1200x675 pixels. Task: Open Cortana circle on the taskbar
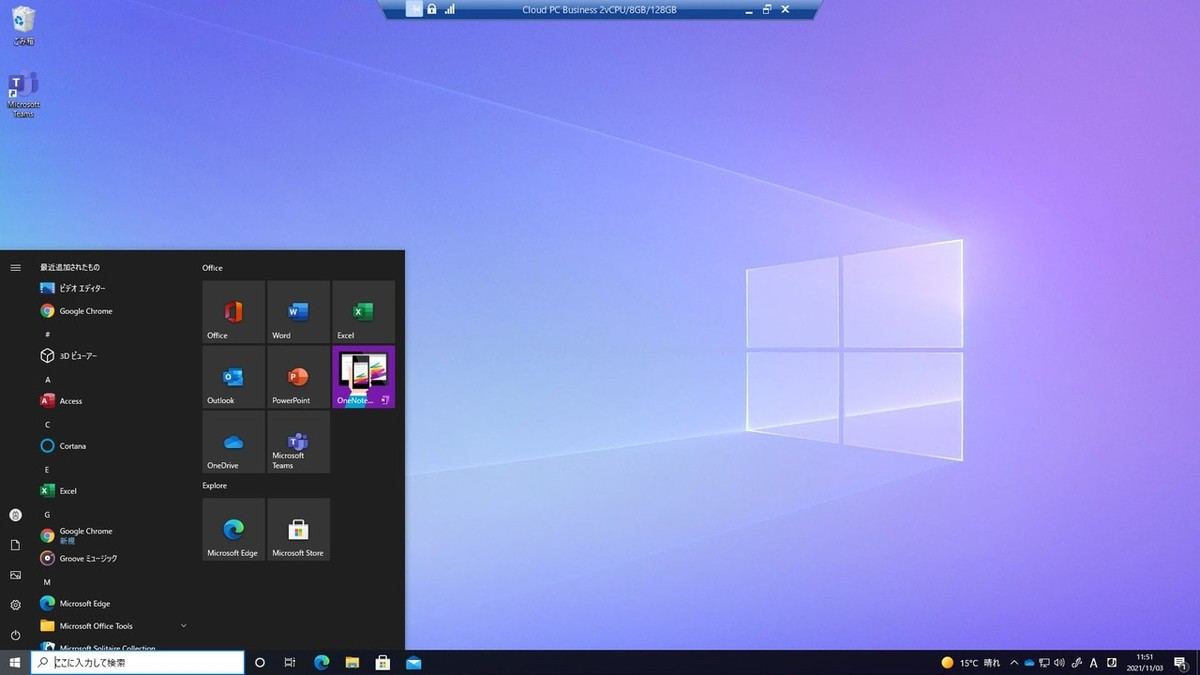coord(260,662)
